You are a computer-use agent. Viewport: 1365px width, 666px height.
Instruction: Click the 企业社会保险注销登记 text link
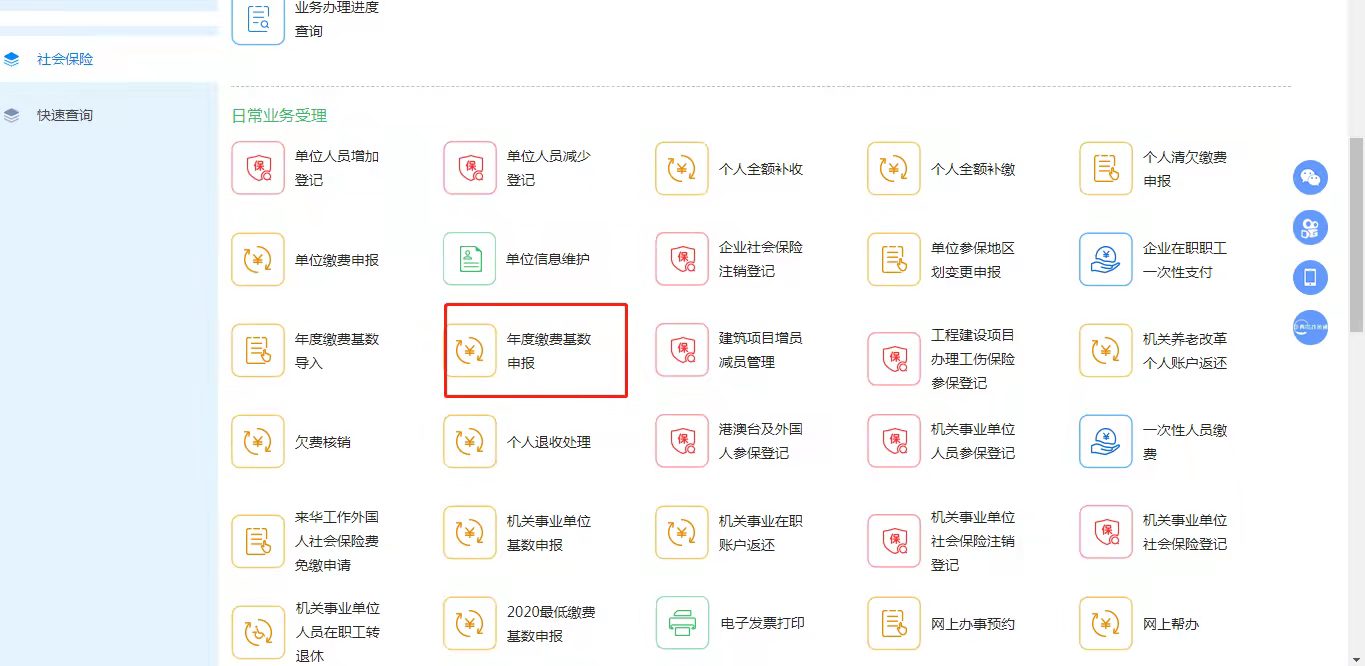pyautogui.click(x=760, y=259)
